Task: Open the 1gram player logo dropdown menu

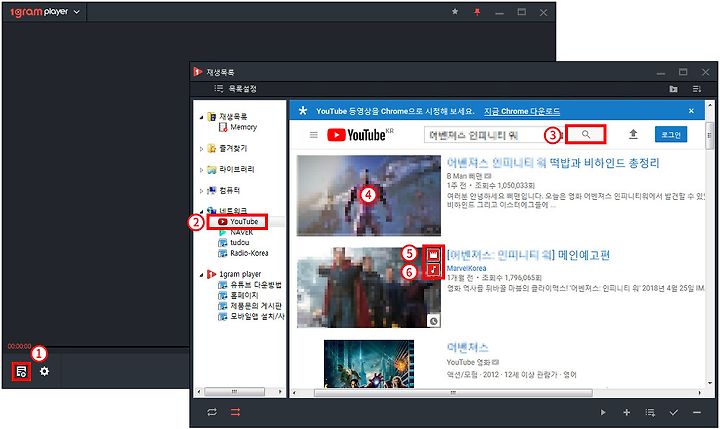Action: 45,12
